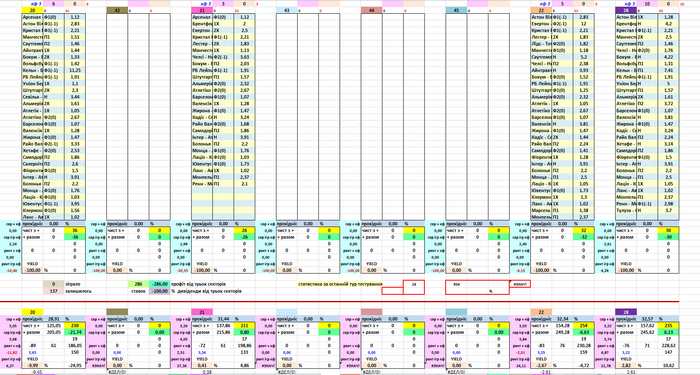
Task: Select odds 2,98 in table 28 Ренн row
Action: pyautogui.click(x=668, y=204)
